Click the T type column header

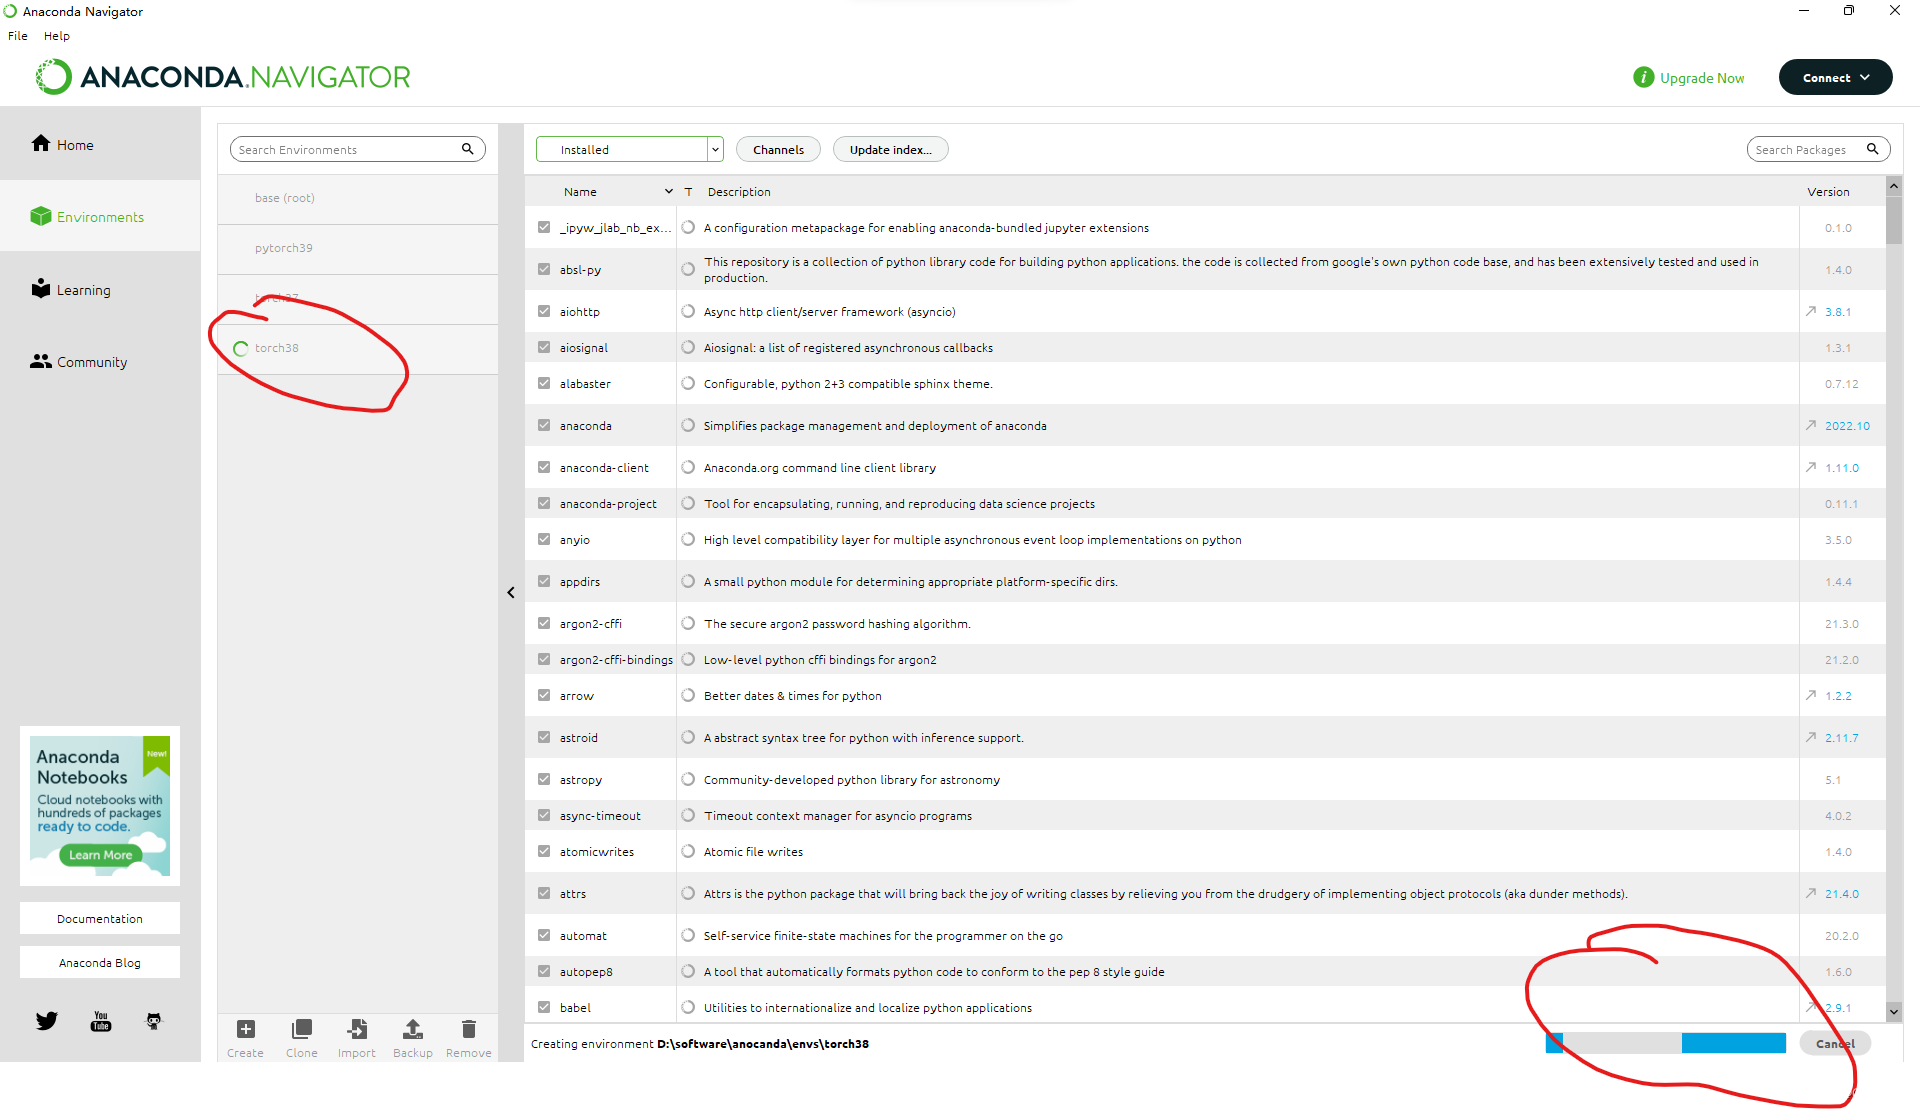click(688, 191)
